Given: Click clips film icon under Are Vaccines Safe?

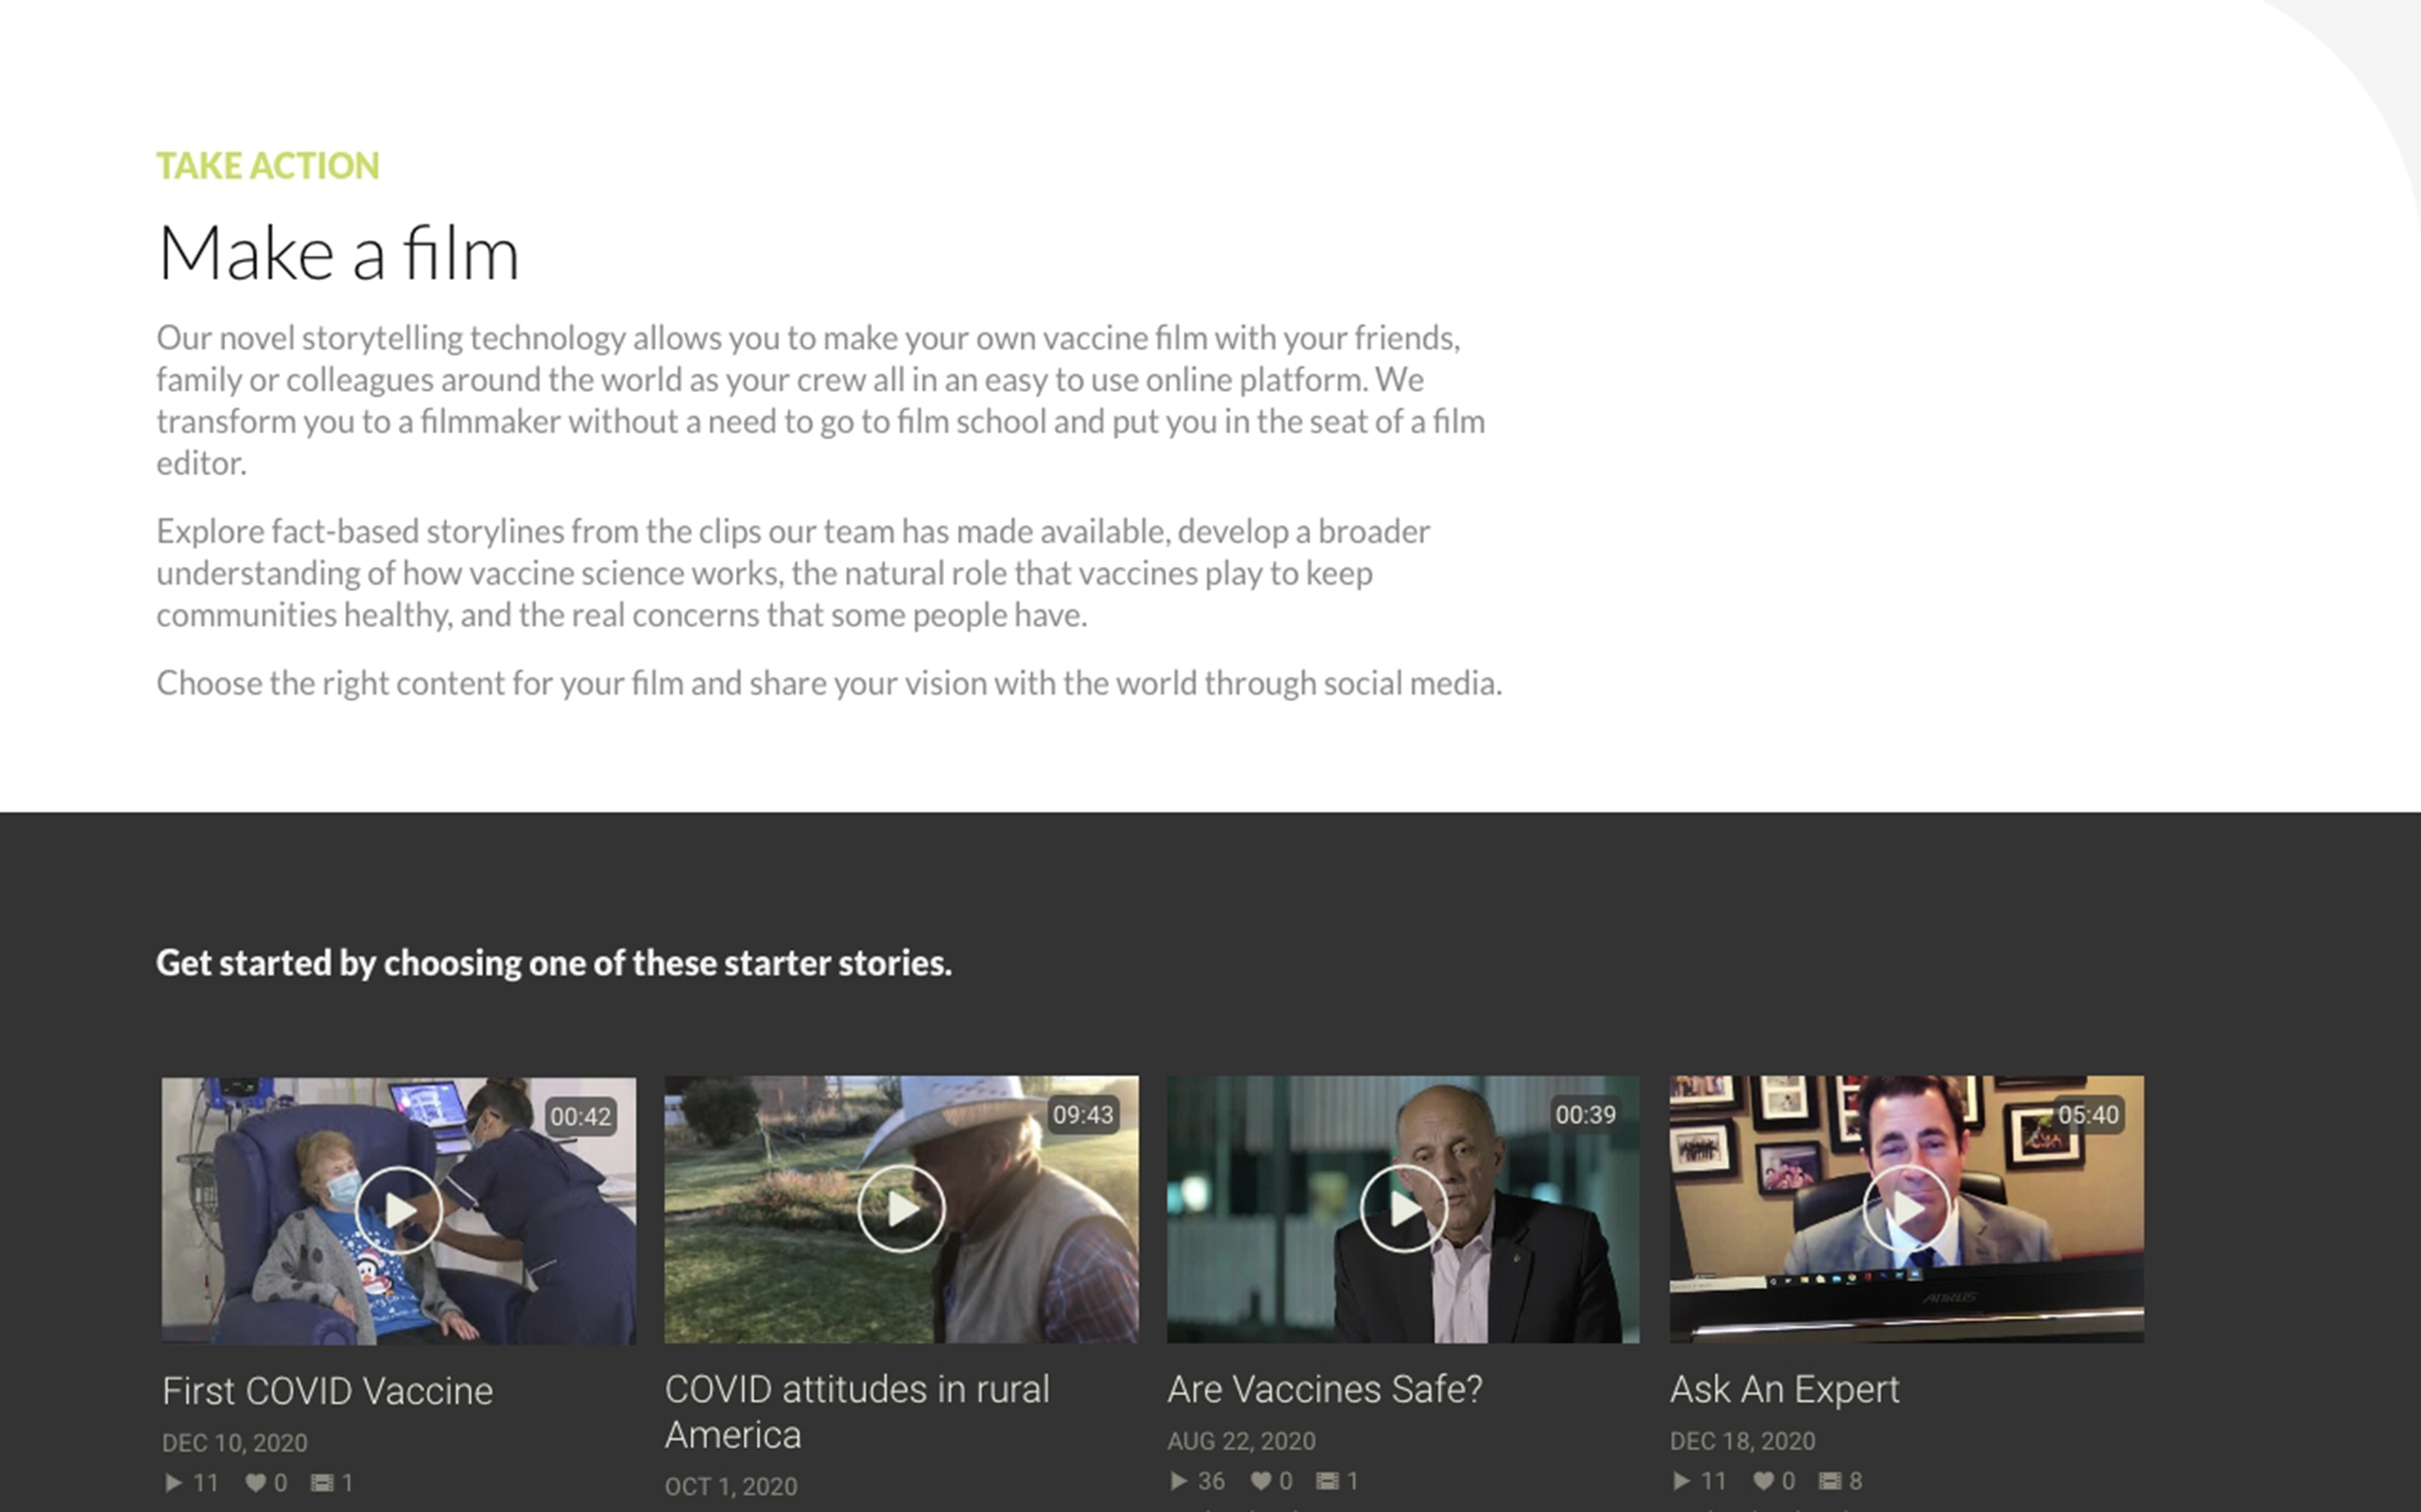Looking at the screenshot, I should pos(1327,1480).
